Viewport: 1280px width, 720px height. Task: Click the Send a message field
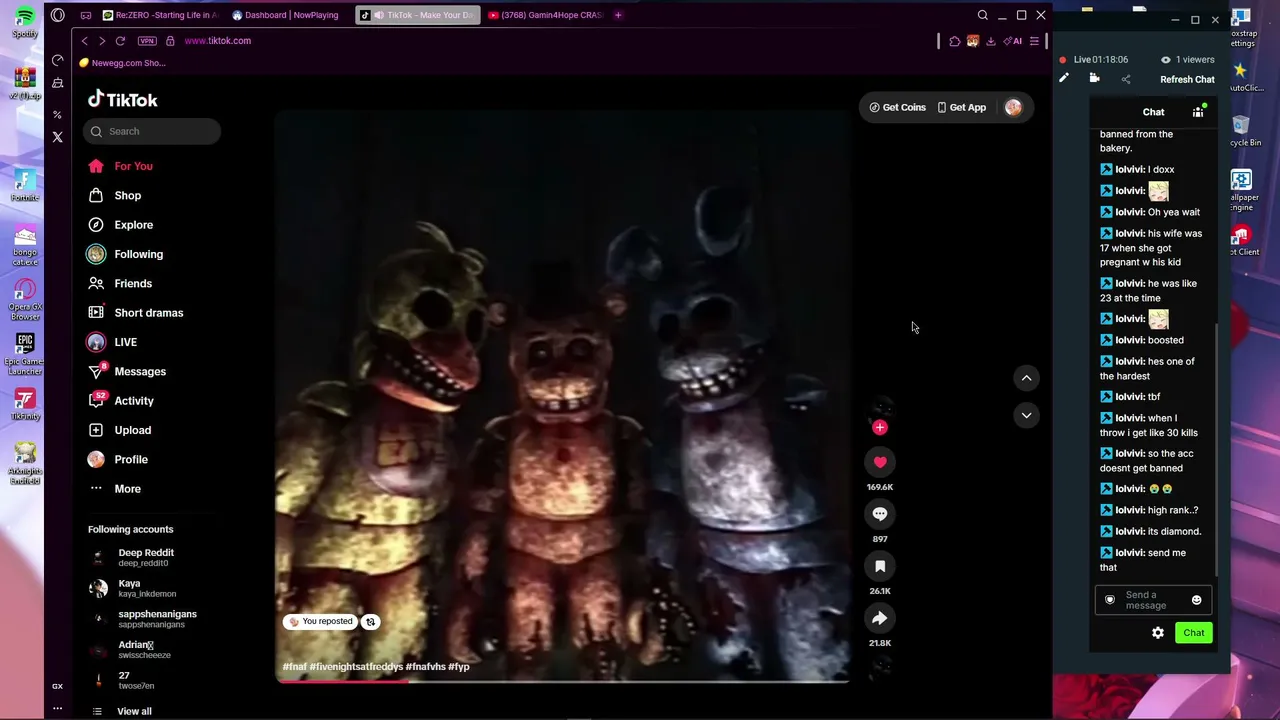click(1154, 600)
